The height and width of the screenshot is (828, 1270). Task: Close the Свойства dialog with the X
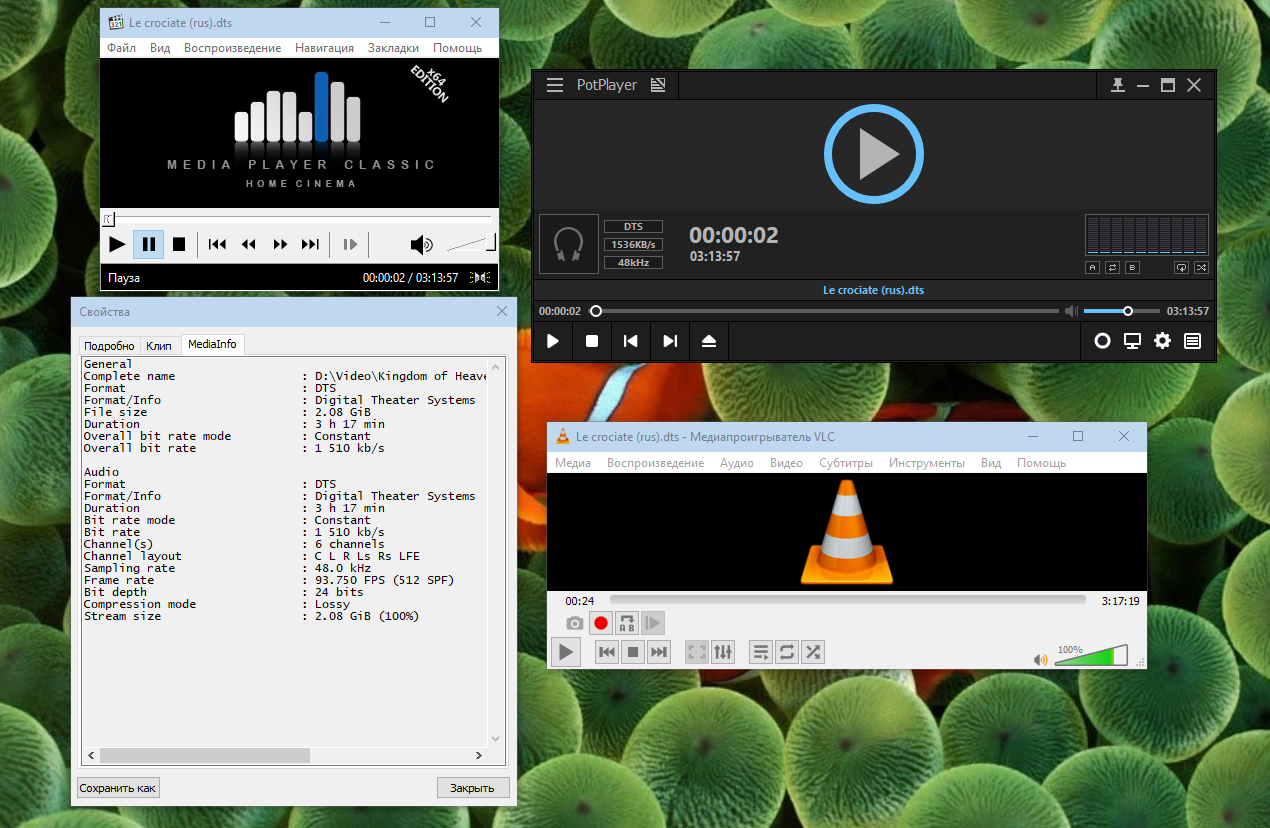tap(501, 312)
